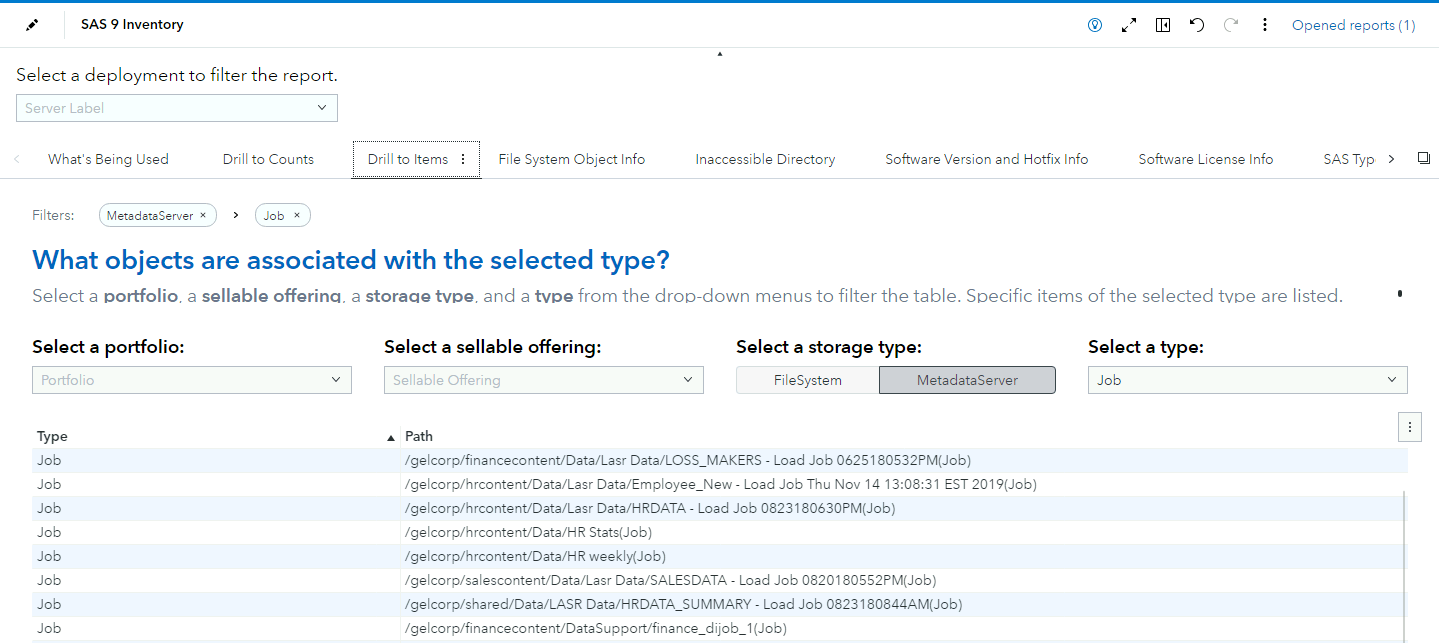Open the Server Label dropdown
Viewport: 1439px width, 643px height.
(x=176, y=107)
